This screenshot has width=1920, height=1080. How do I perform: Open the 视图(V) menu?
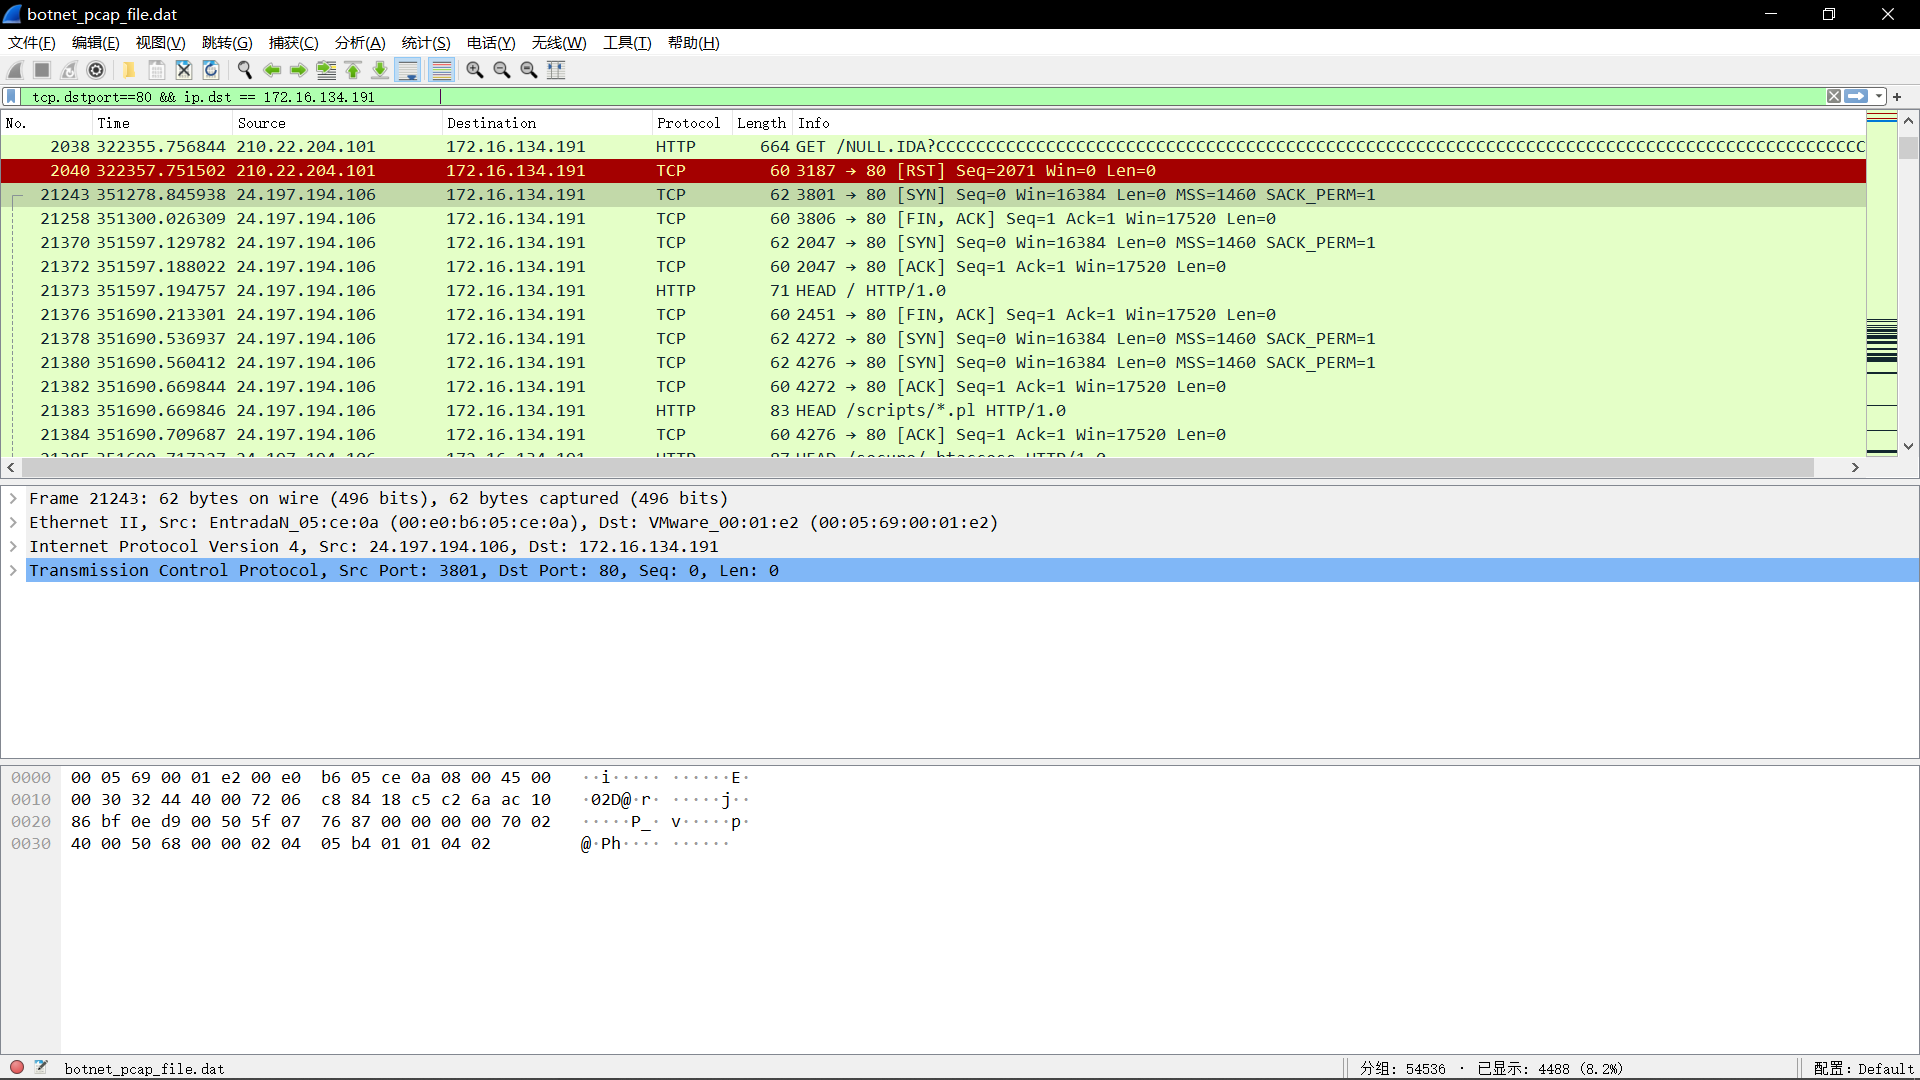click(161, 43)
